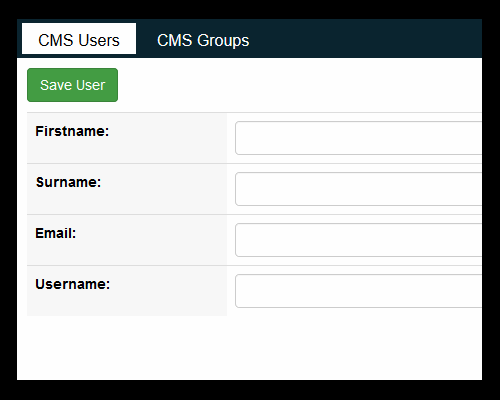
Task: Click blank white area below the Username row
Action: [249, 348]
